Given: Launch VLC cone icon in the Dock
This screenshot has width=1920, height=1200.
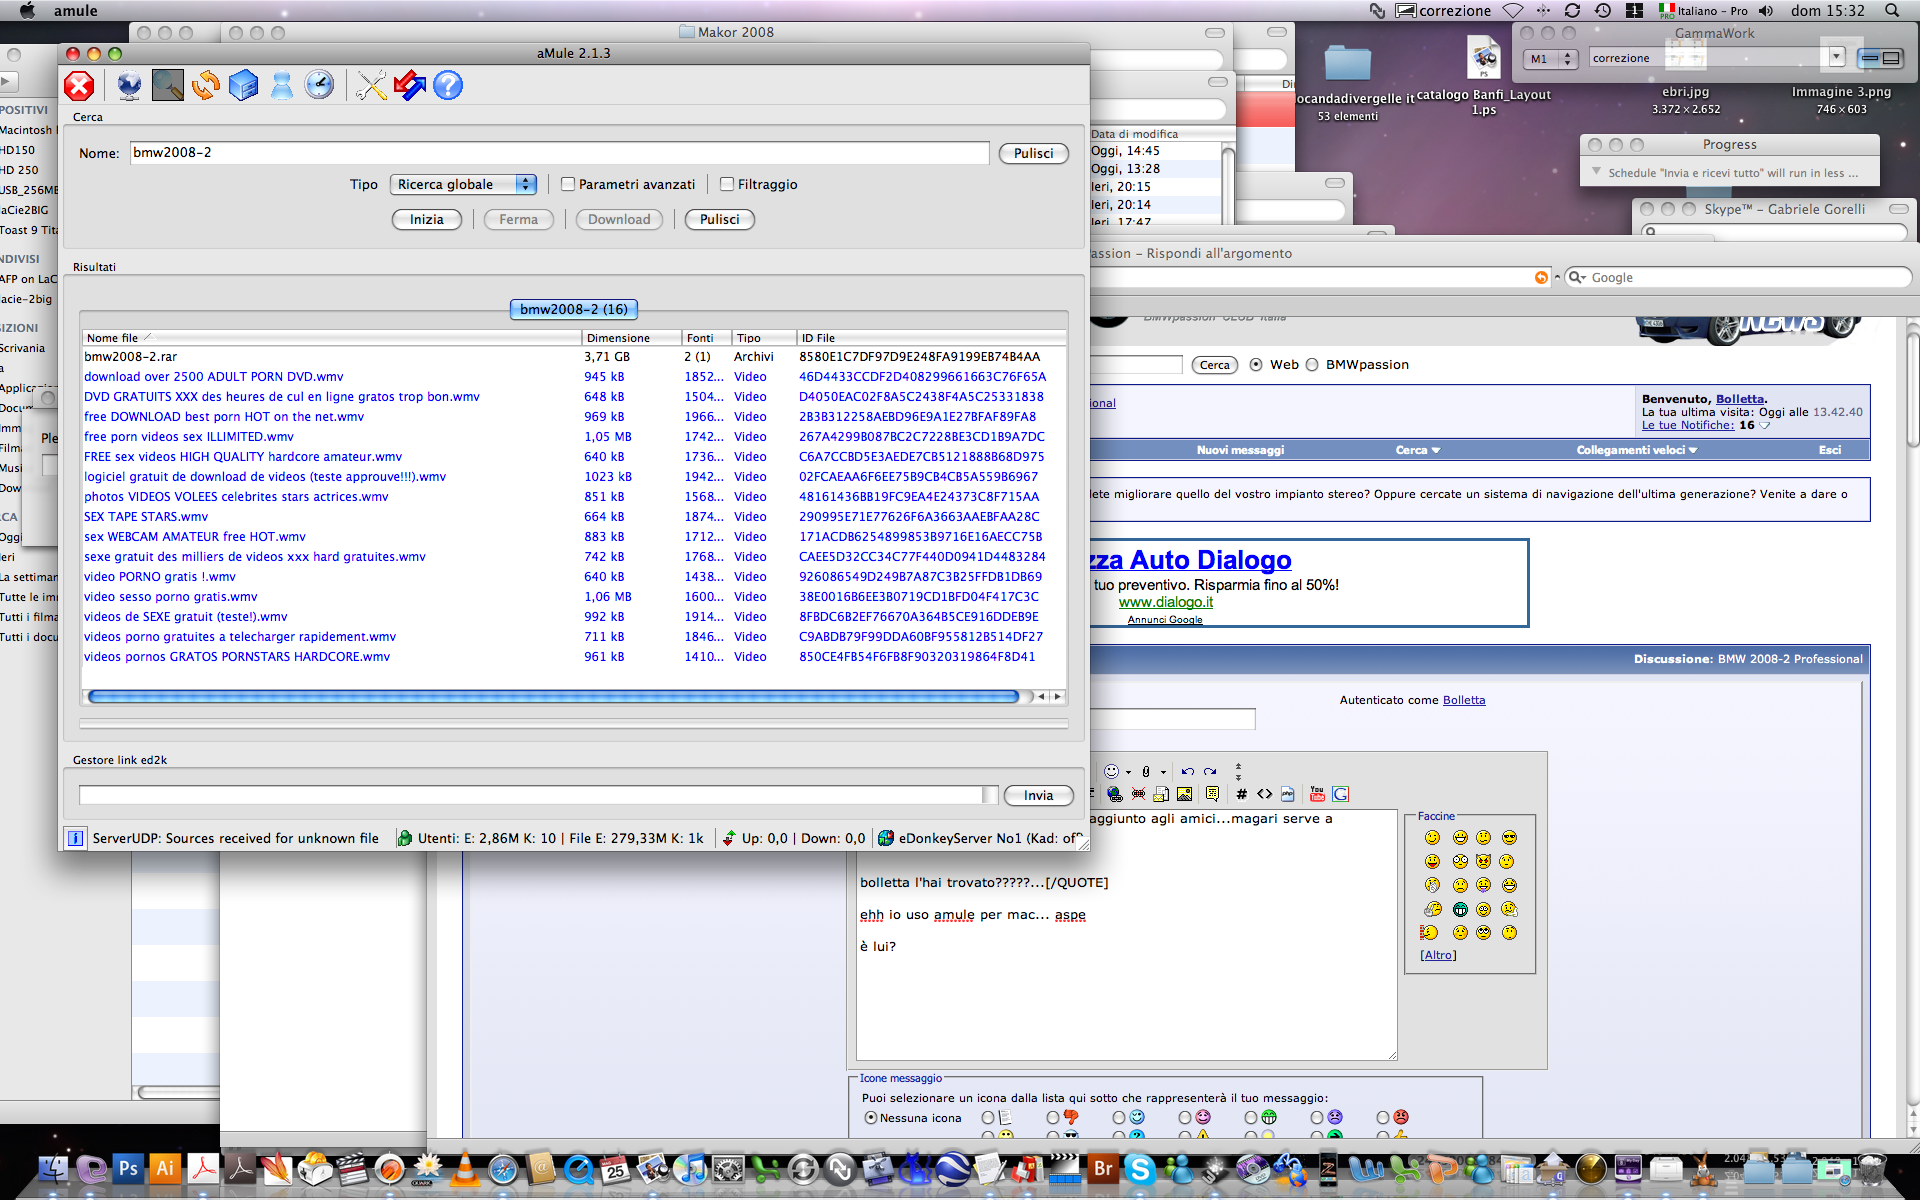Looking at the screenshot, I should click(x=465, y=1168).
